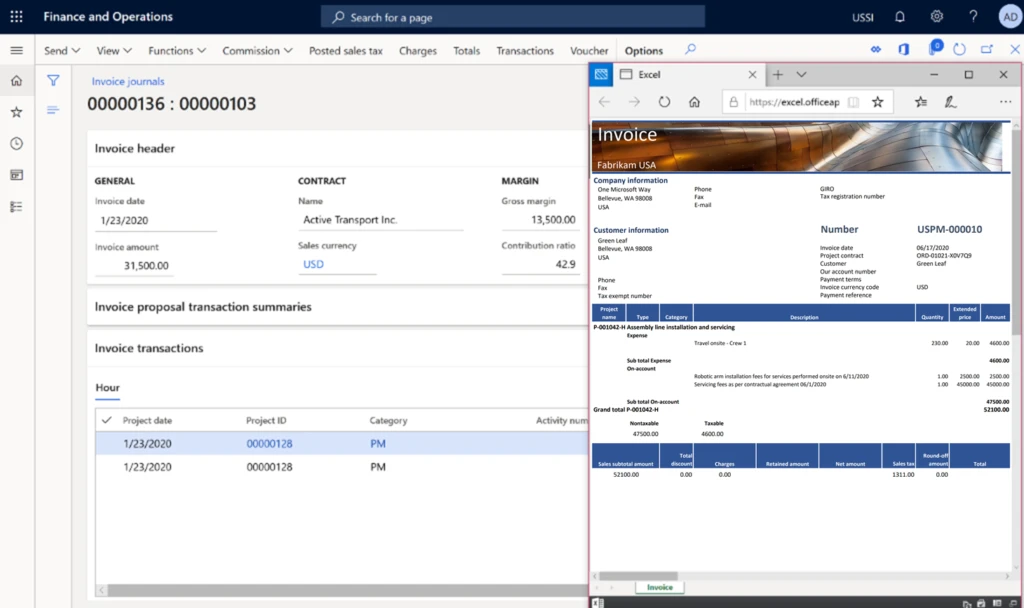Image resolution: width=1024 pixels, height=608 pixels.
Task: Open Favorites via the star sidebar icon
Action: pos(16,110)
